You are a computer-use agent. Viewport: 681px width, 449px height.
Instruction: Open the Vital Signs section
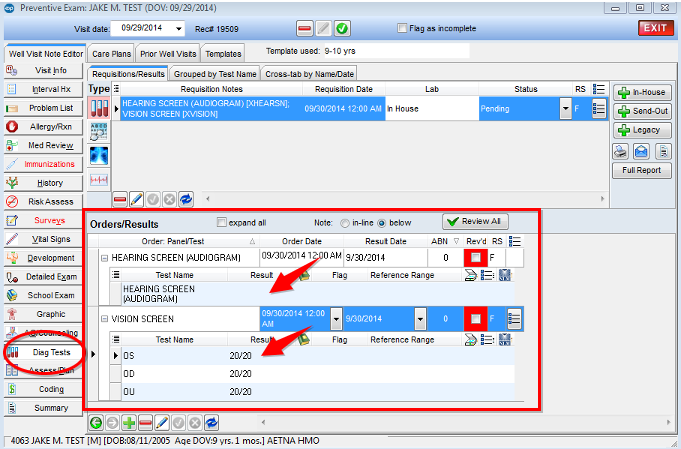coord(43,239)
